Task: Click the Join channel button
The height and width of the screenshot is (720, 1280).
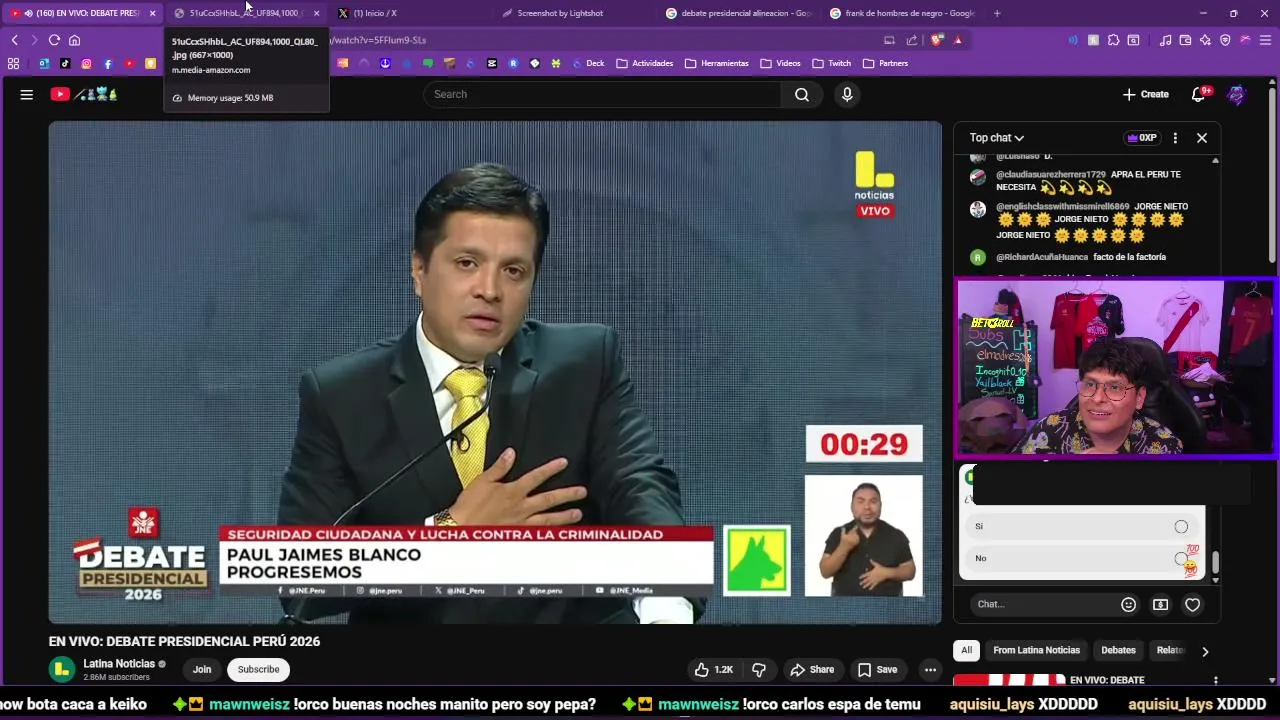Action: pyautogui.click(x=202, y=670)
